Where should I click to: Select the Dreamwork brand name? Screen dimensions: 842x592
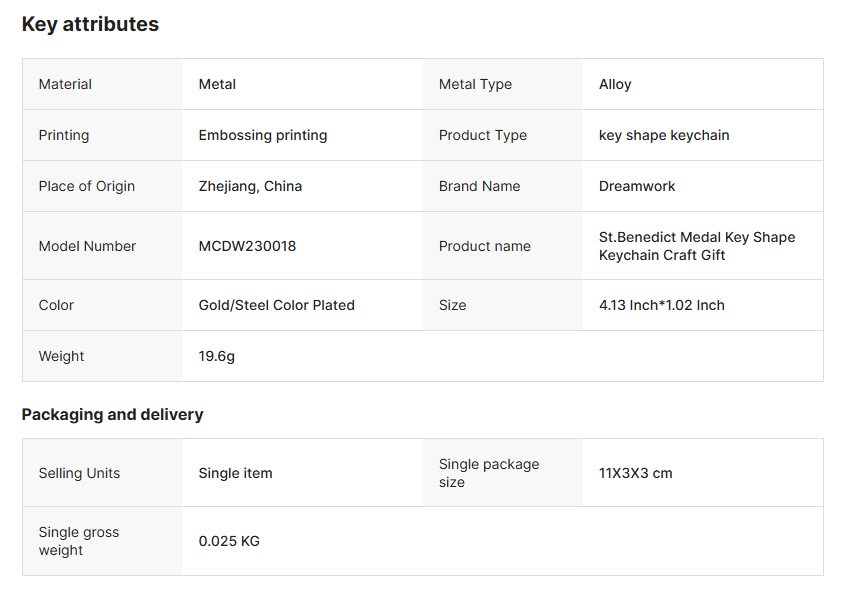coord(637,186)
